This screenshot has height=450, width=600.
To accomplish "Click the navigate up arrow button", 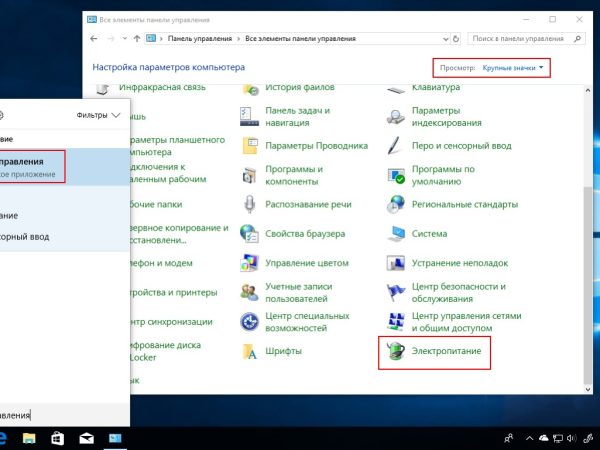I will 136,38.
